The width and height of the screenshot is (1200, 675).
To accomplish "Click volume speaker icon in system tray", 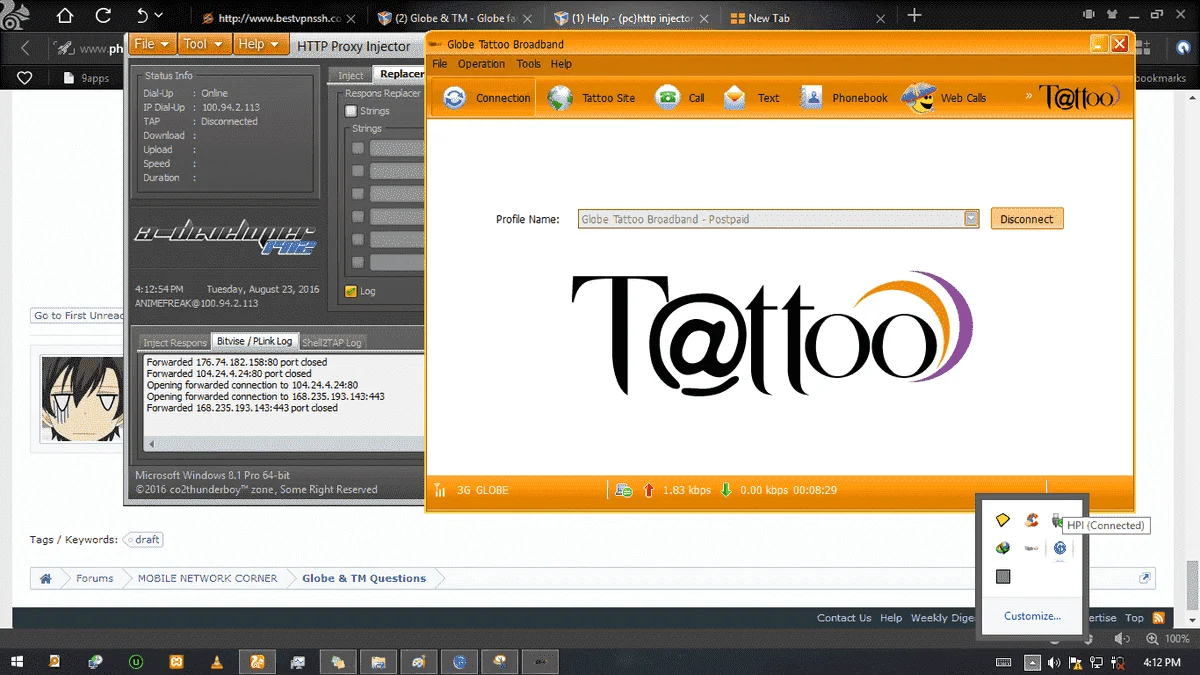I will pos(1054,662).
